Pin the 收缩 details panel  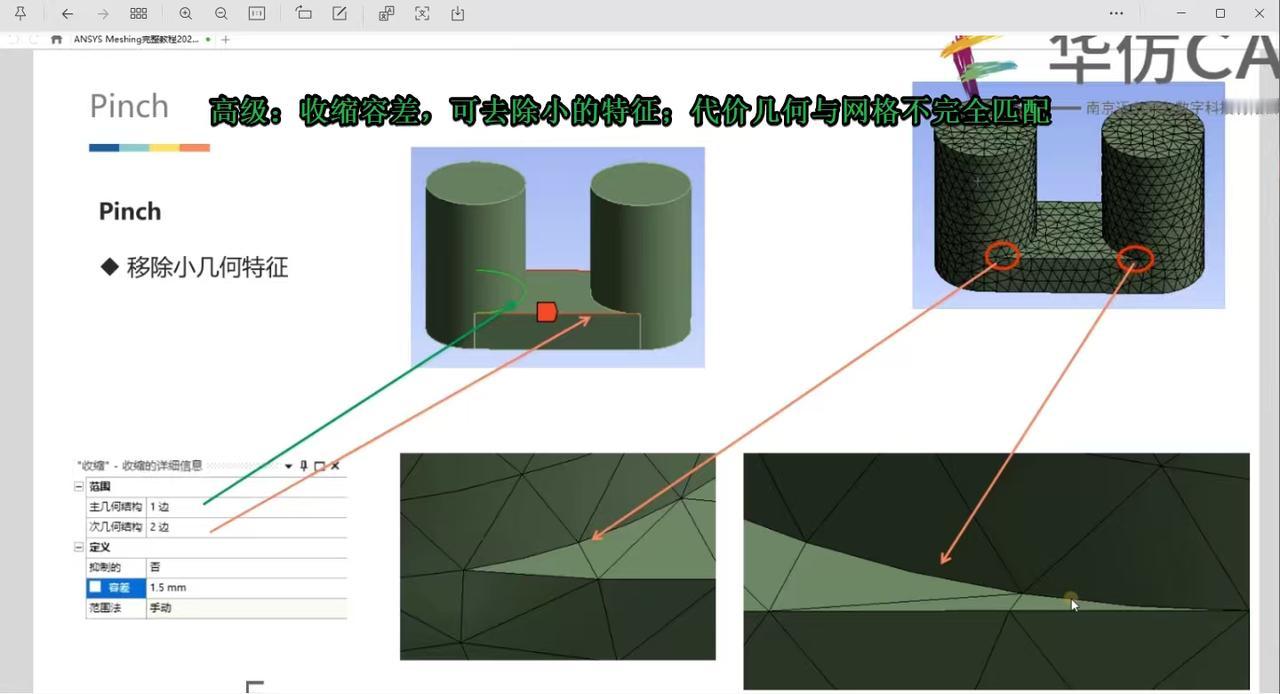point(304,466)
